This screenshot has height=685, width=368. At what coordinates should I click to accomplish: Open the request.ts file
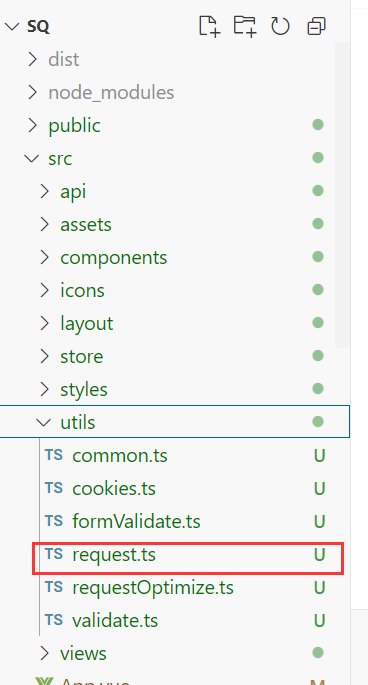[x=175, y=554]
